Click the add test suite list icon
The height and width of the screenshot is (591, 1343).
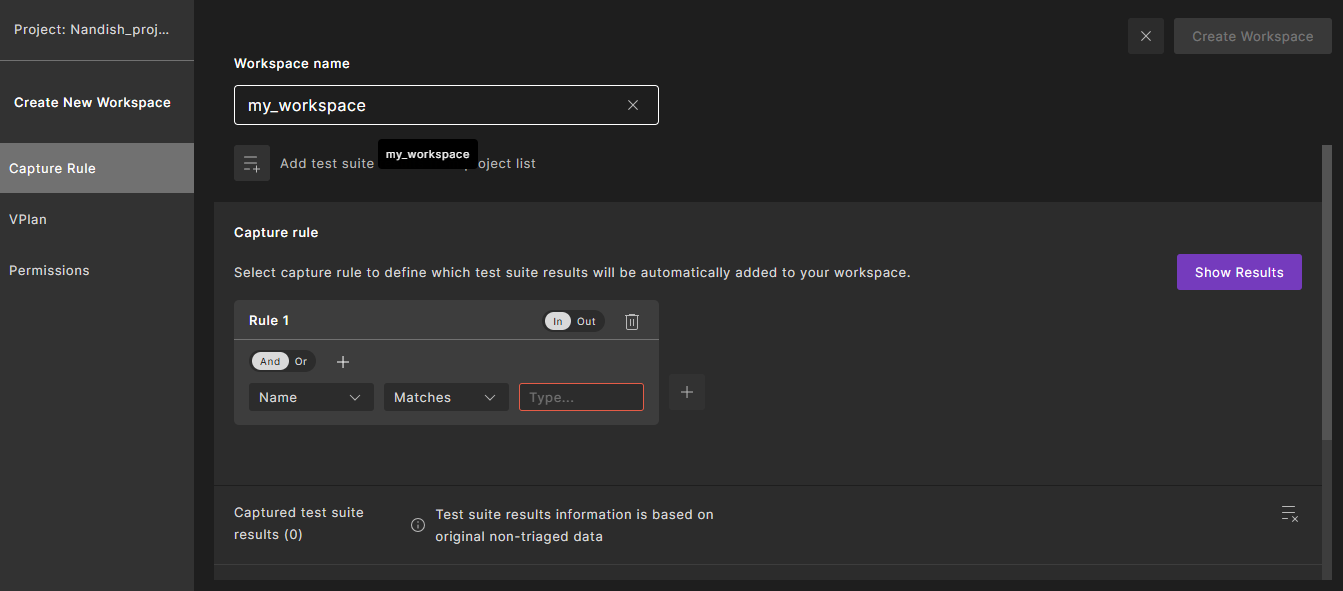point(252,163)
